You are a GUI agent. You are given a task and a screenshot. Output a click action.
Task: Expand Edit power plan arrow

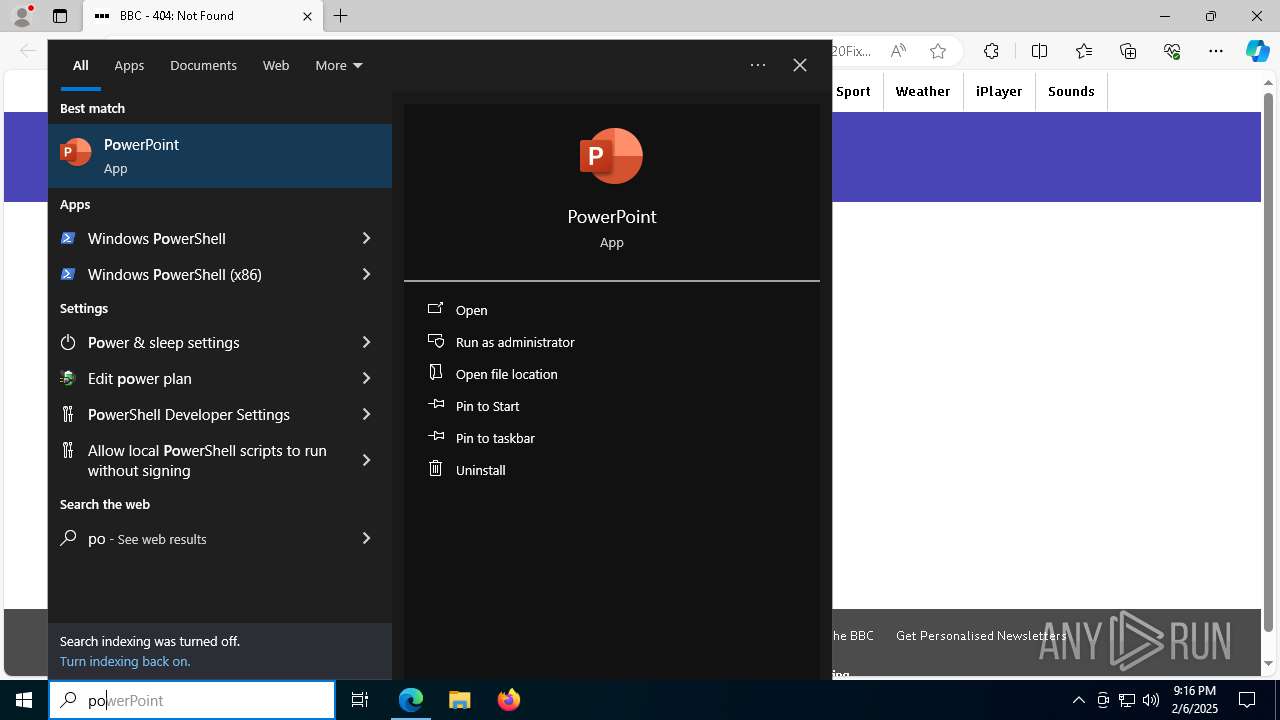(366, 378)
